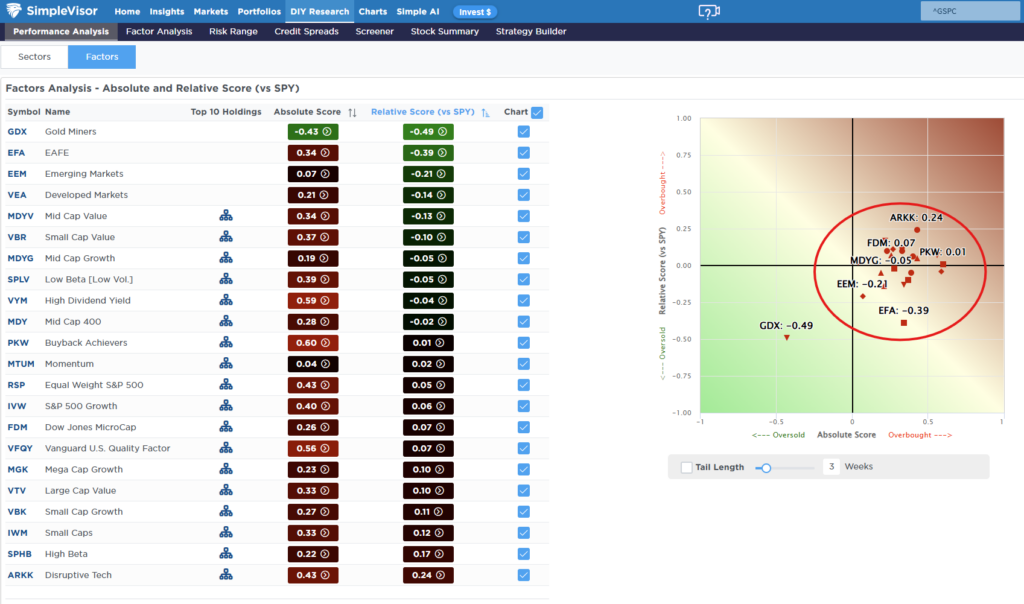Open ARKK top 10 holdings icon
1024x604 pixels.
click(x=226, y=575)
